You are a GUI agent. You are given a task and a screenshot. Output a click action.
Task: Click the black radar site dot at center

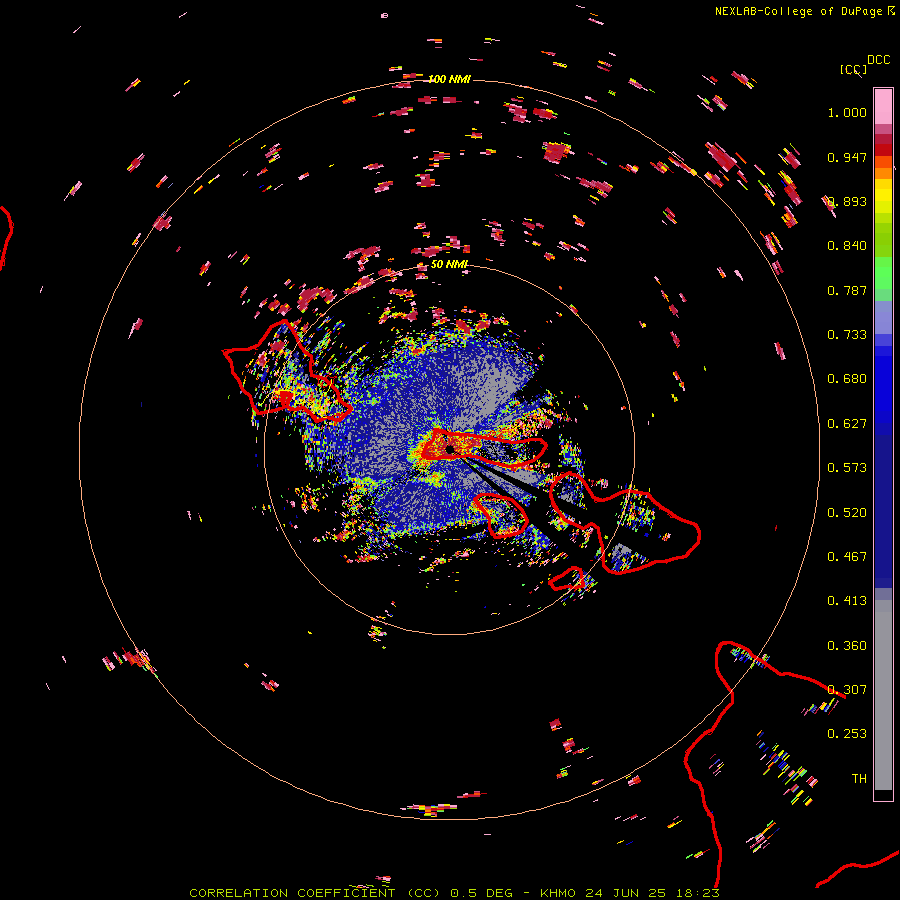(x=450, y=449)
